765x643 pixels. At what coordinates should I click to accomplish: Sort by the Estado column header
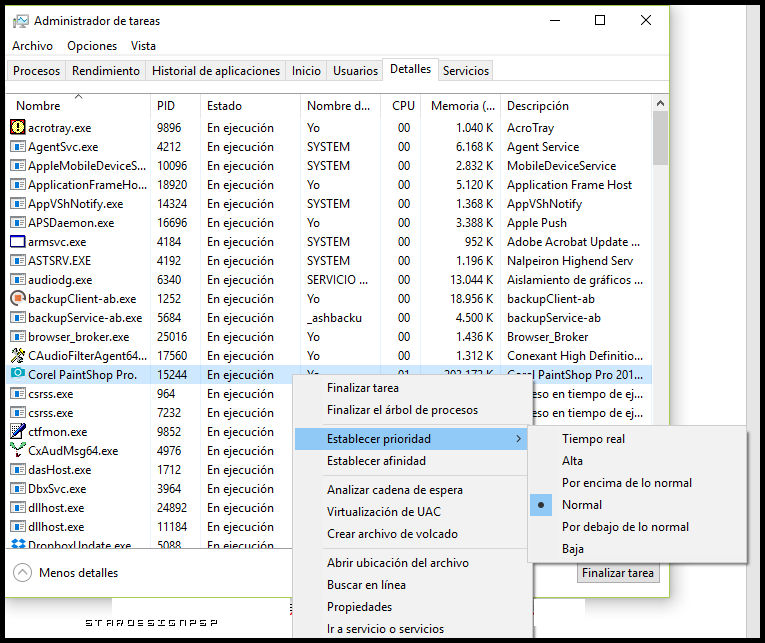tap(250, 105)
